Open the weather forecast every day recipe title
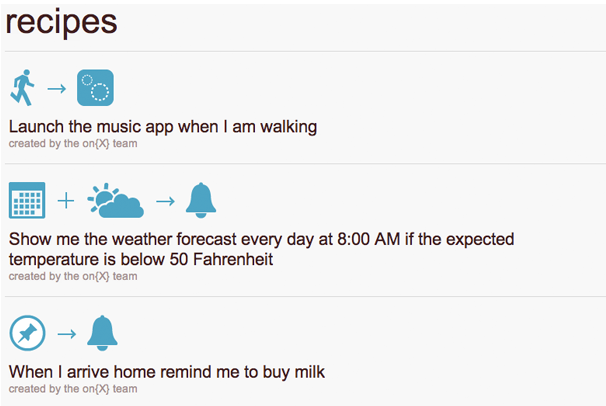Viewport: 606px width, 406px height. pos(261,249)
